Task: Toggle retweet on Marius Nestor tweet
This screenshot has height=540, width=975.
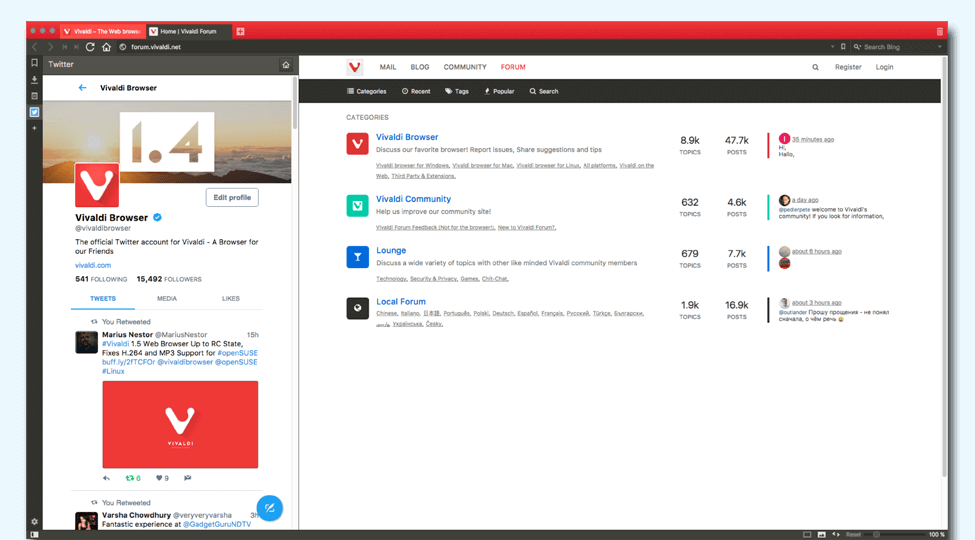Action: click(130, 478)
